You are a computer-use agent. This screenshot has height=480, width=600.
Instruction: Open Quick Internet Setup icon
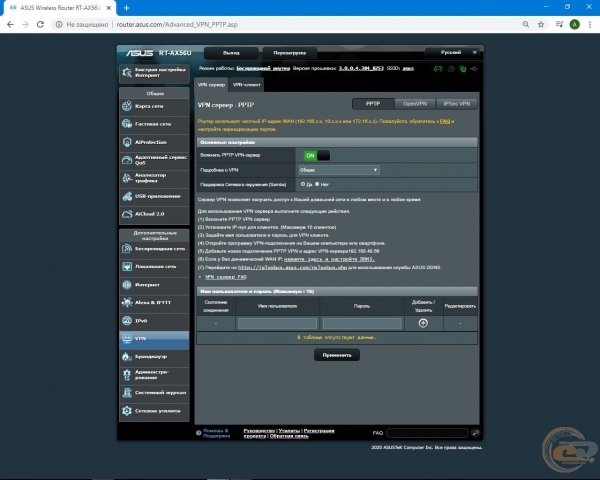(127, 72)
